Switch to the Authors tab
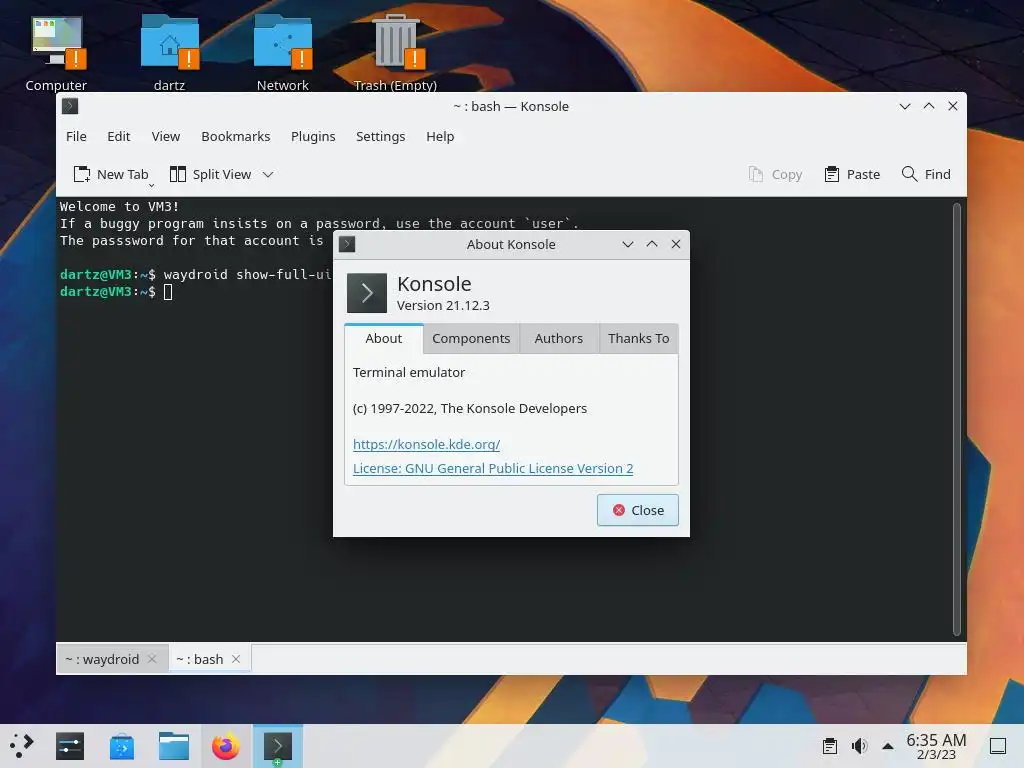Viewport: 1024px width, 768px height. 559,338
